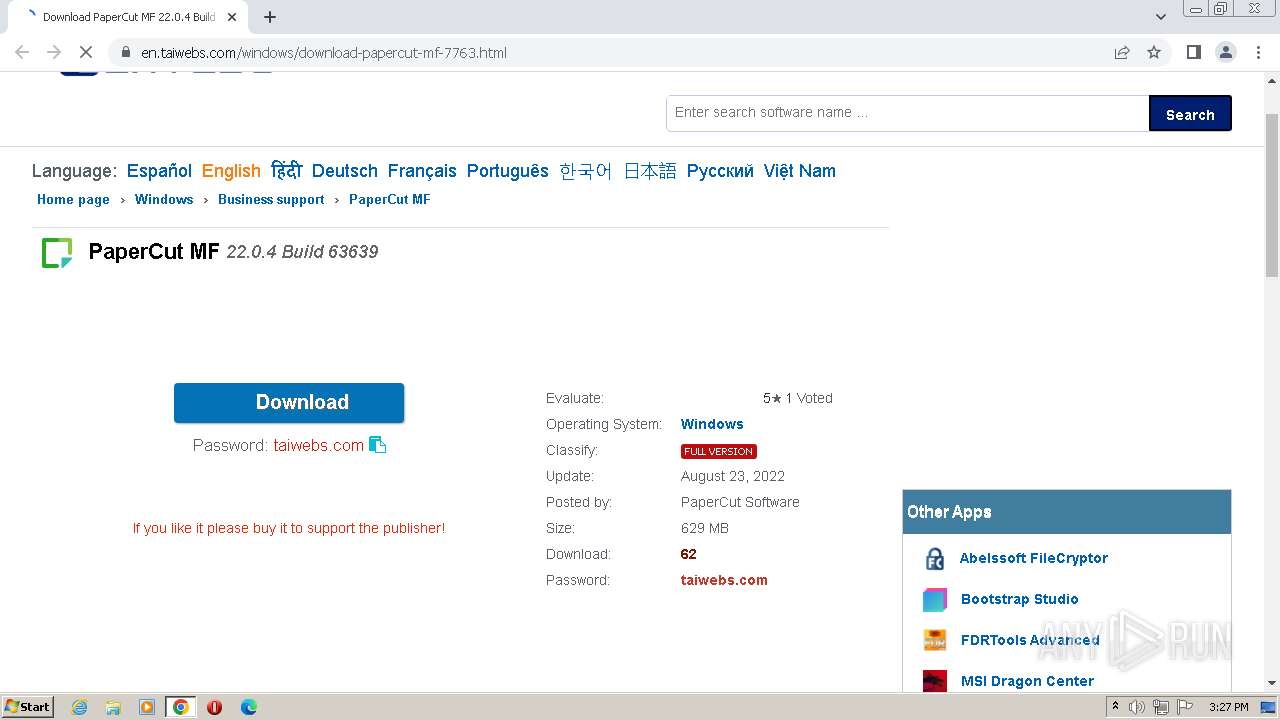
Task: Click the bold taiwebs.com password in details
Action: pos(724,580)
